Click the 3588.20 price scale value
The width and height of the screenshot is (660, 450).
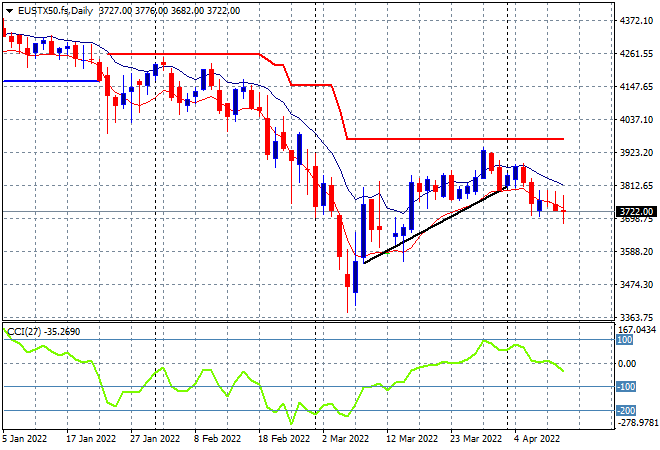coord(636,252)
